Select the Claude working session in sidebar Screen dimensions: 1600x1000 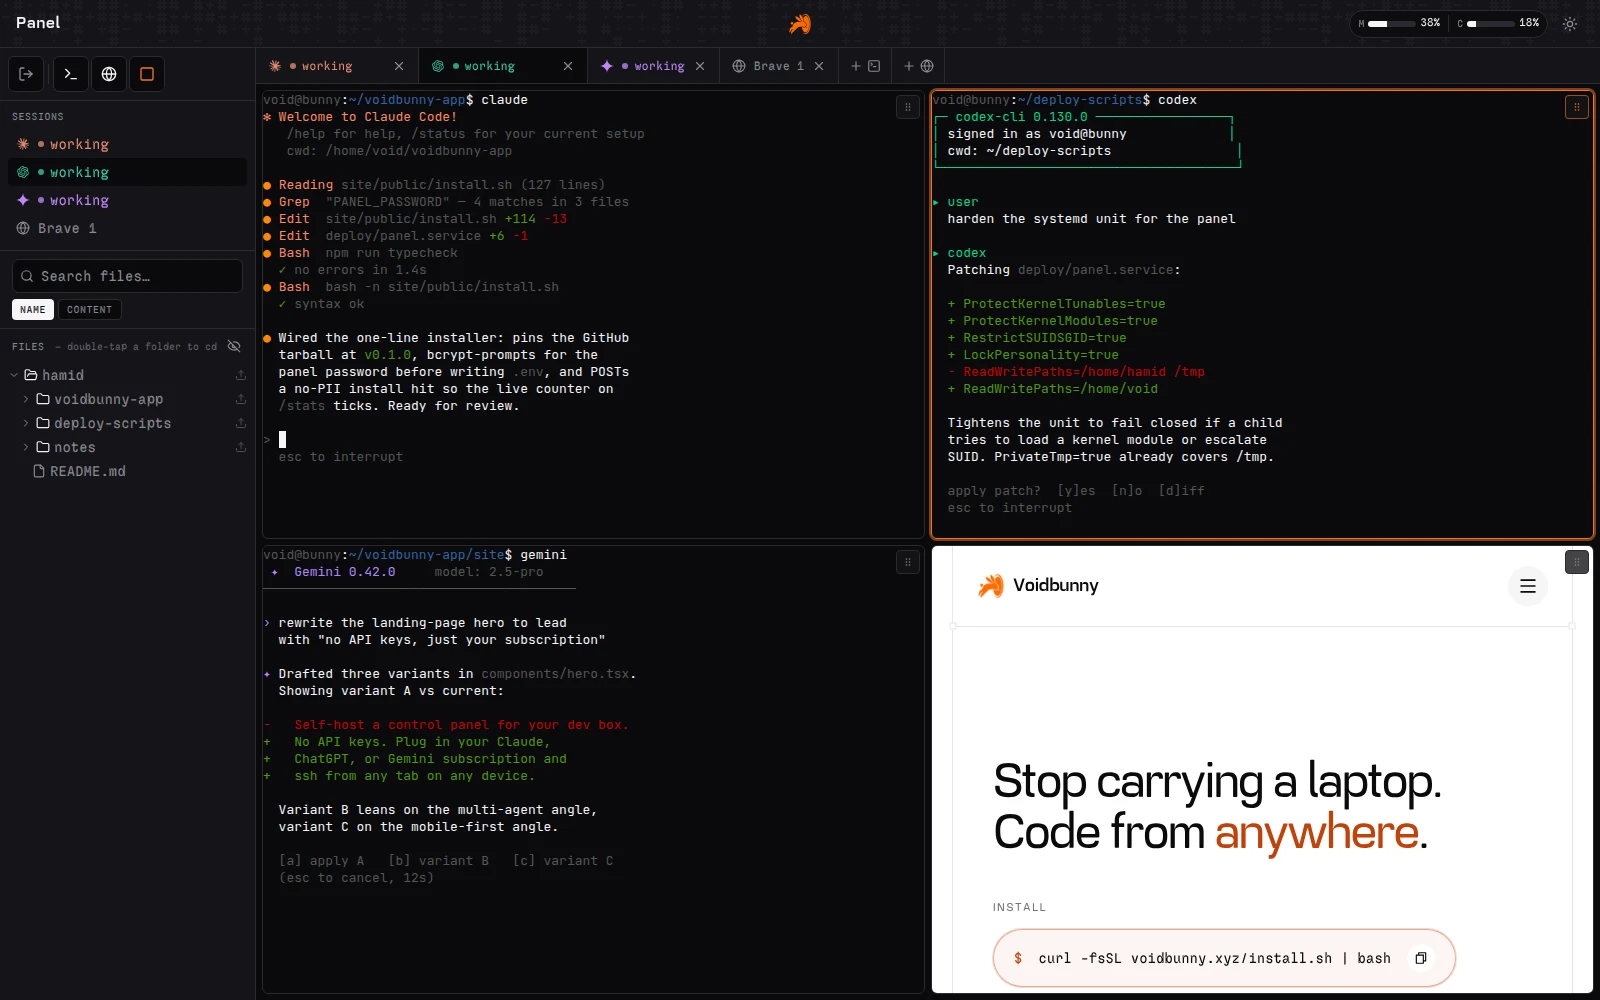(127, 144)
